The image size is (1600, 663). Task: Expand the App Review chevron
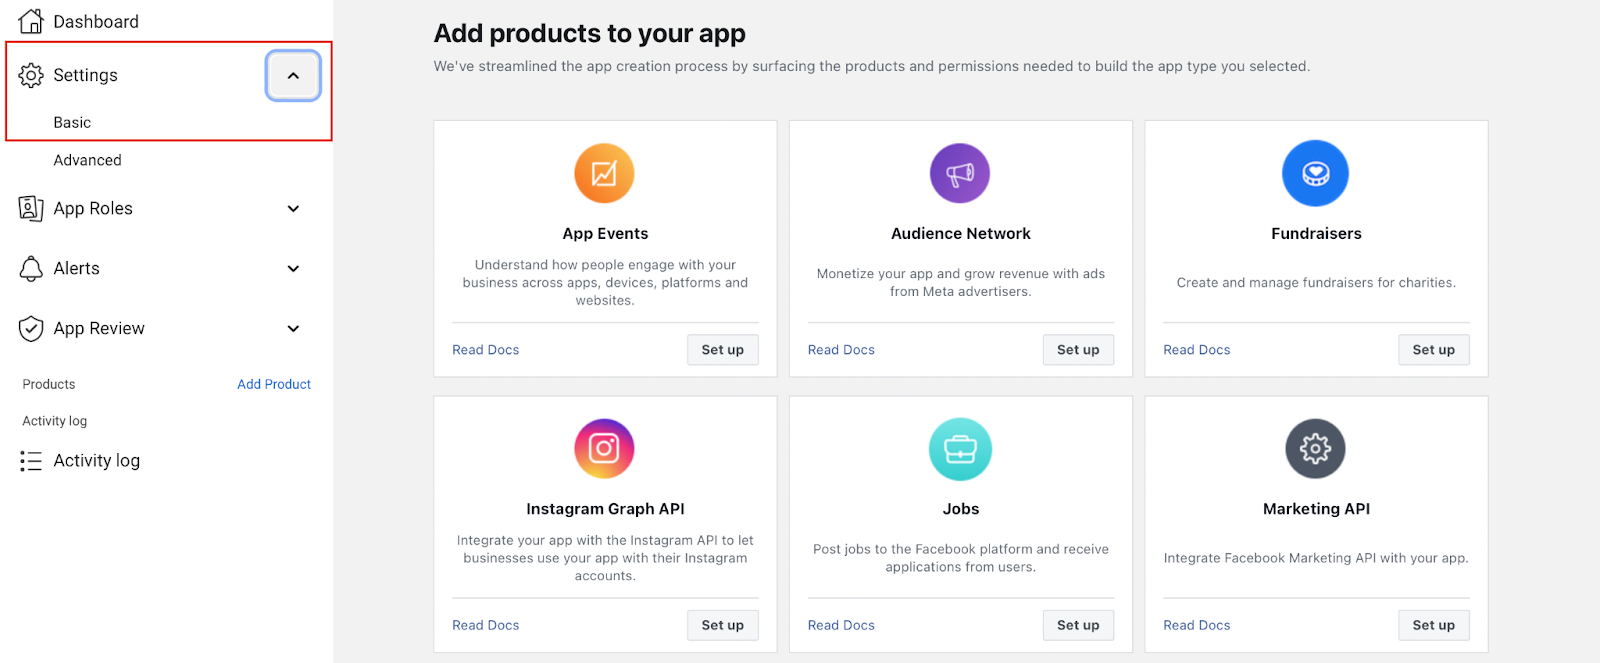pos(293,329)
